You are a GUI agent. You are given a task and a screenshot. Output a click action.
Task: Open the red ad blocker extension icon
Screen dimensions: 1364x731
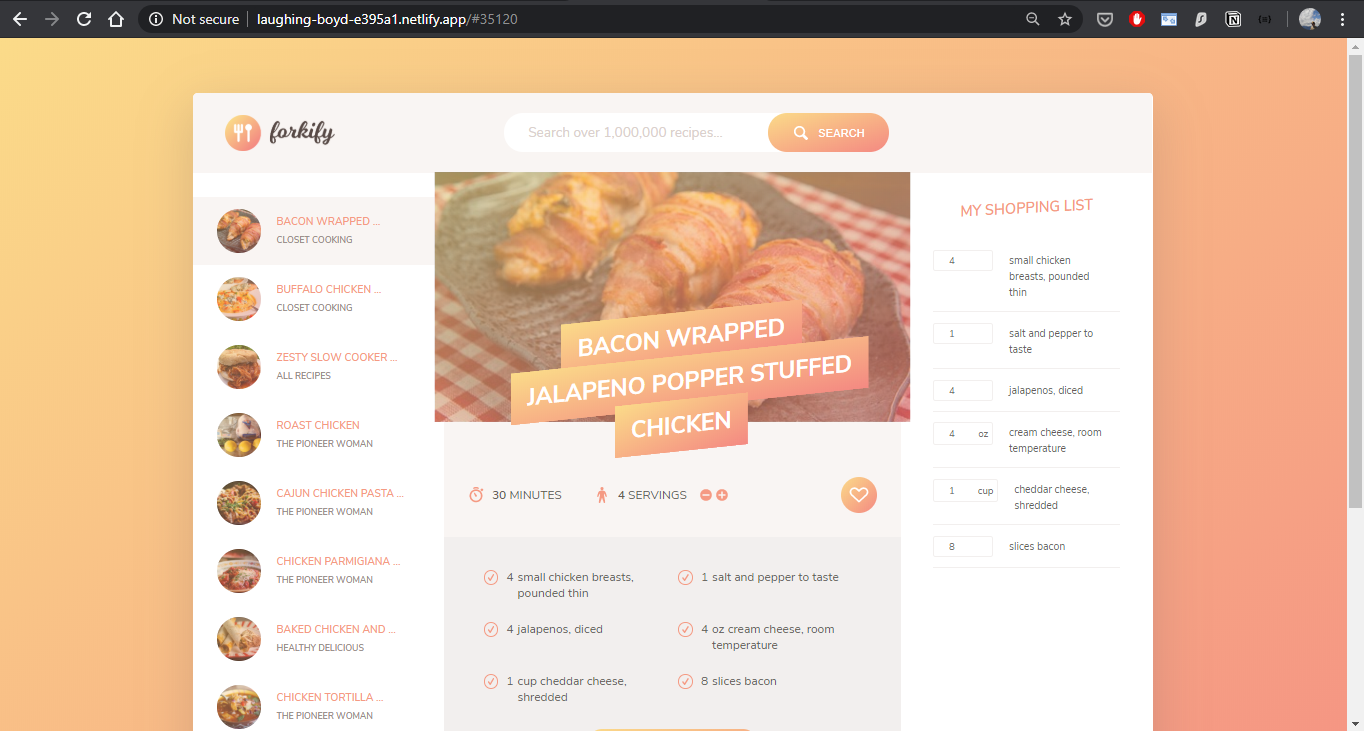(1137, 19)
